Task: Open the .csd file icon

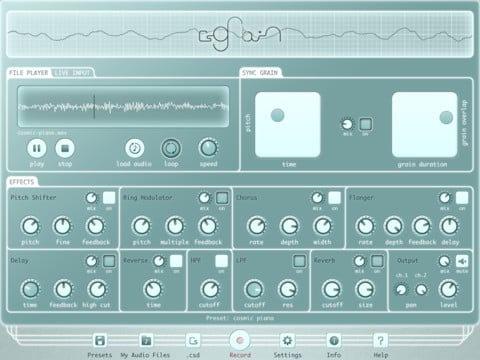Action: coord(193,341)
